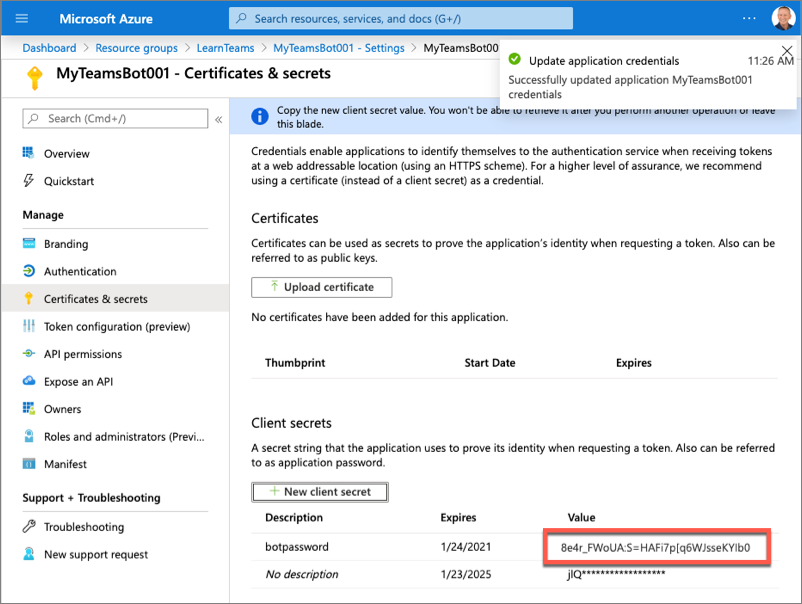Click the sidebar Search (Cmd+/) box
The image size is (802, 604).
(x=115, y=118)
